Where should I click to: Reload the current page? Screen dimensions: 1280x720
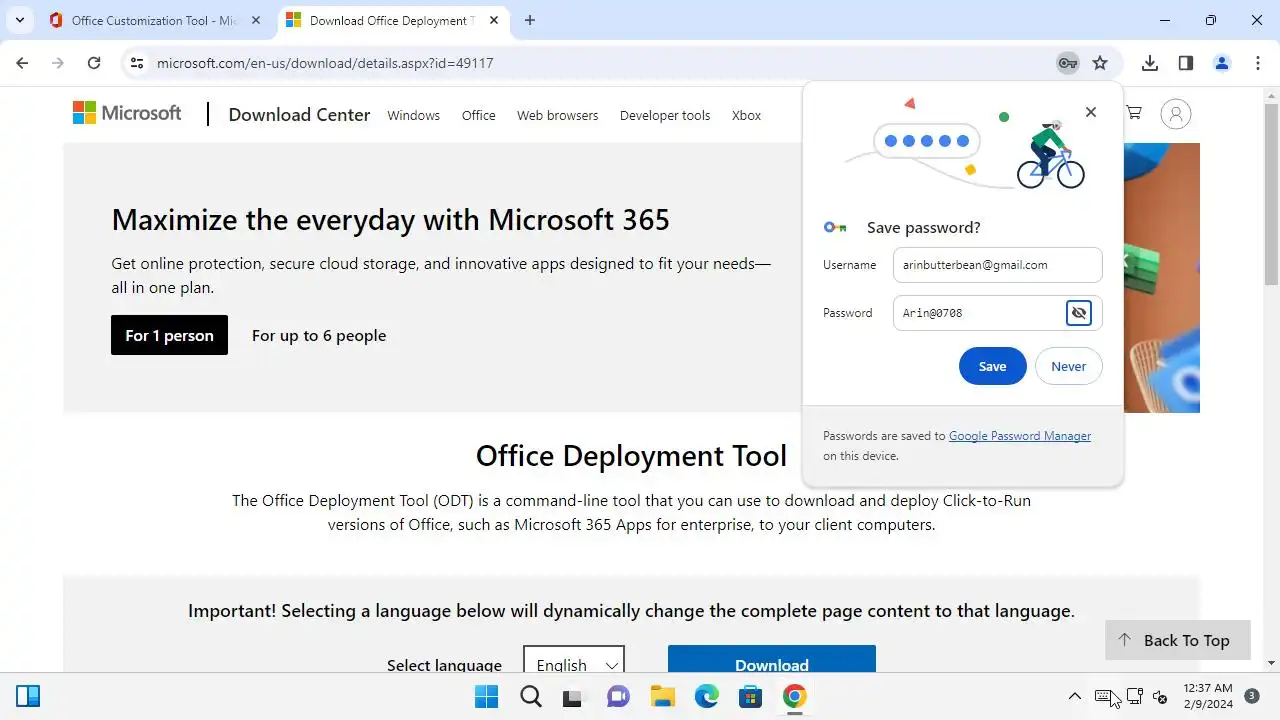[x=94, y=63]
